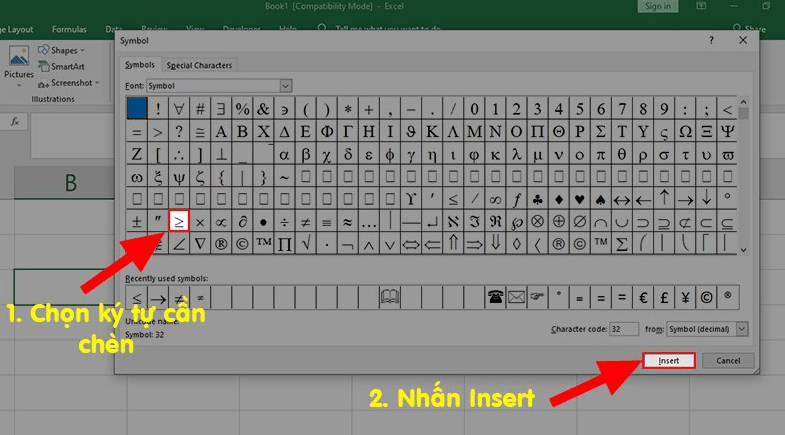
Task: Select the multiplication sign symbol
Action: pyautogui.click(x=200, y=221)
